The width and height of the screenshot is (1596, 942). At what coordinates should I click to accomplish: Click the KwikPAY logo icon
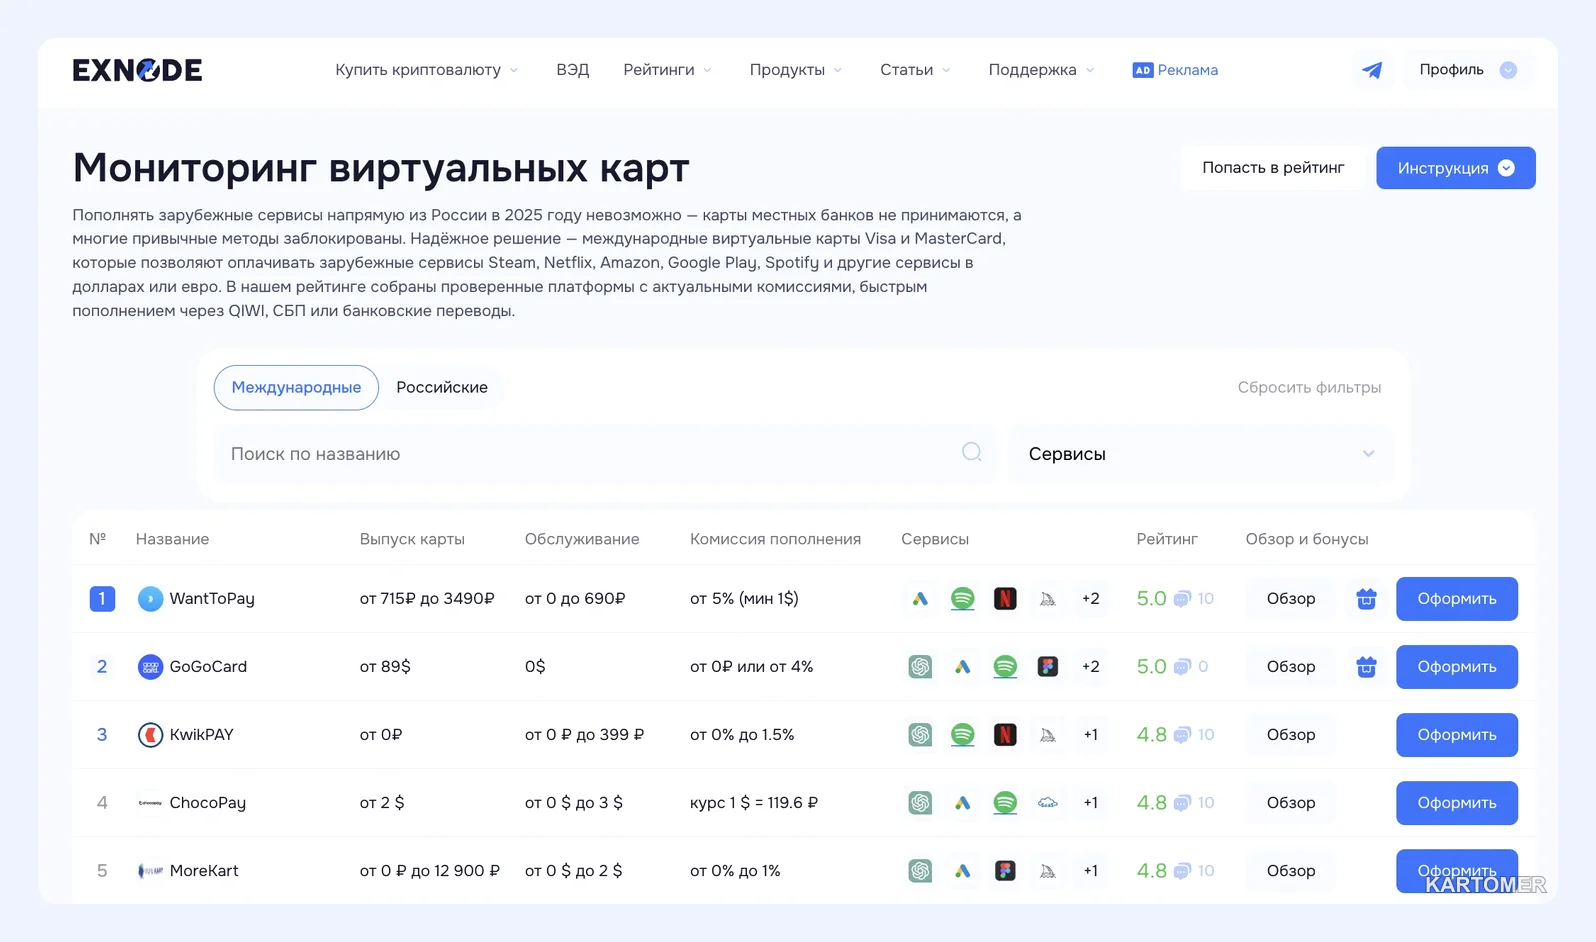coord(150,735)
